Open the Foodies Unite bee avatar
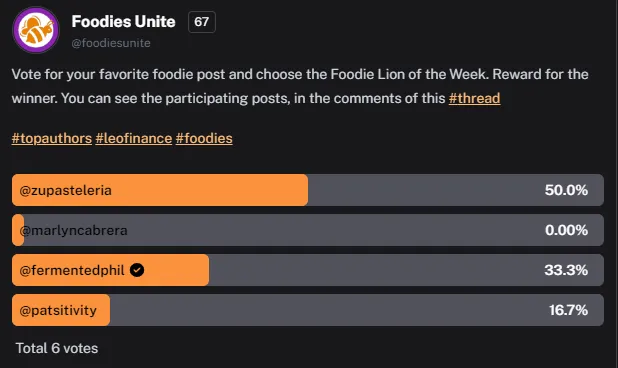This screenshot has height=368, width=618. click(x=36, y=30)
